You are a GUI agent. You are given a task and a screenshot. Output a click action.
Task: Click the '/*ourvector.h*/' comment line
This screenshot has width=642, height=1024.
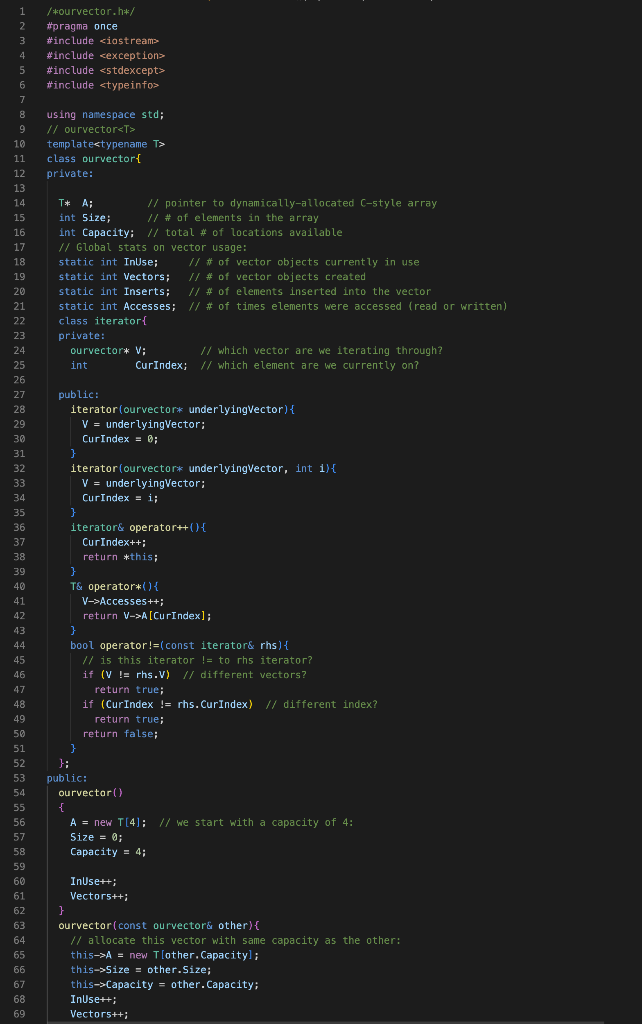tap(91, 11)
